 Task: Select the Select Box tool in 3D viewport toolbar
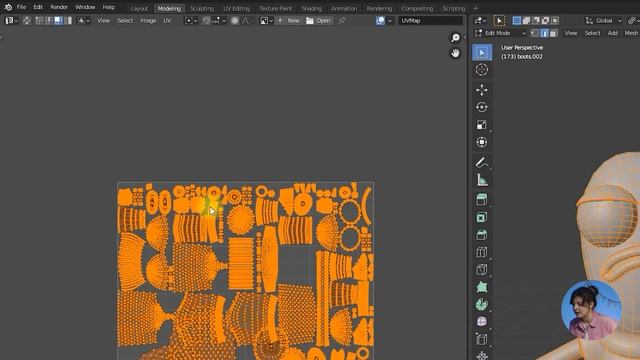click(482, 52)
